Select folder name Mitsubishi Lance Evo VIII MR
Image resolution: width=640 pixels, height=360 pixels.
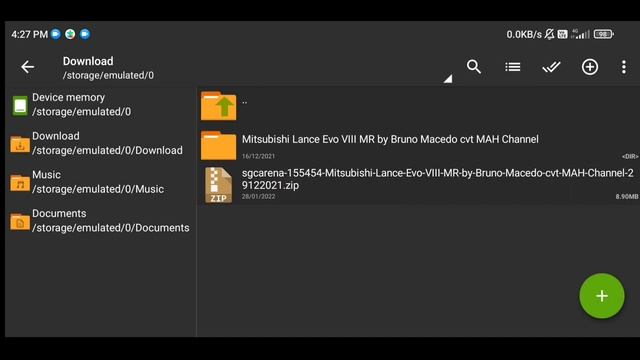[390, 139]
